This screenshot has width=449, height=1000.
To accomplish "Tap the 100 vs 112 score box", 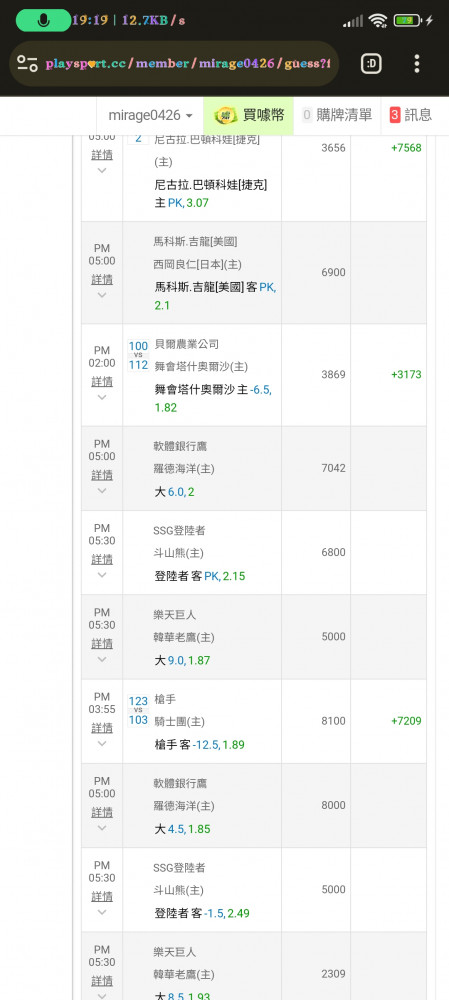I will [138, 355].
